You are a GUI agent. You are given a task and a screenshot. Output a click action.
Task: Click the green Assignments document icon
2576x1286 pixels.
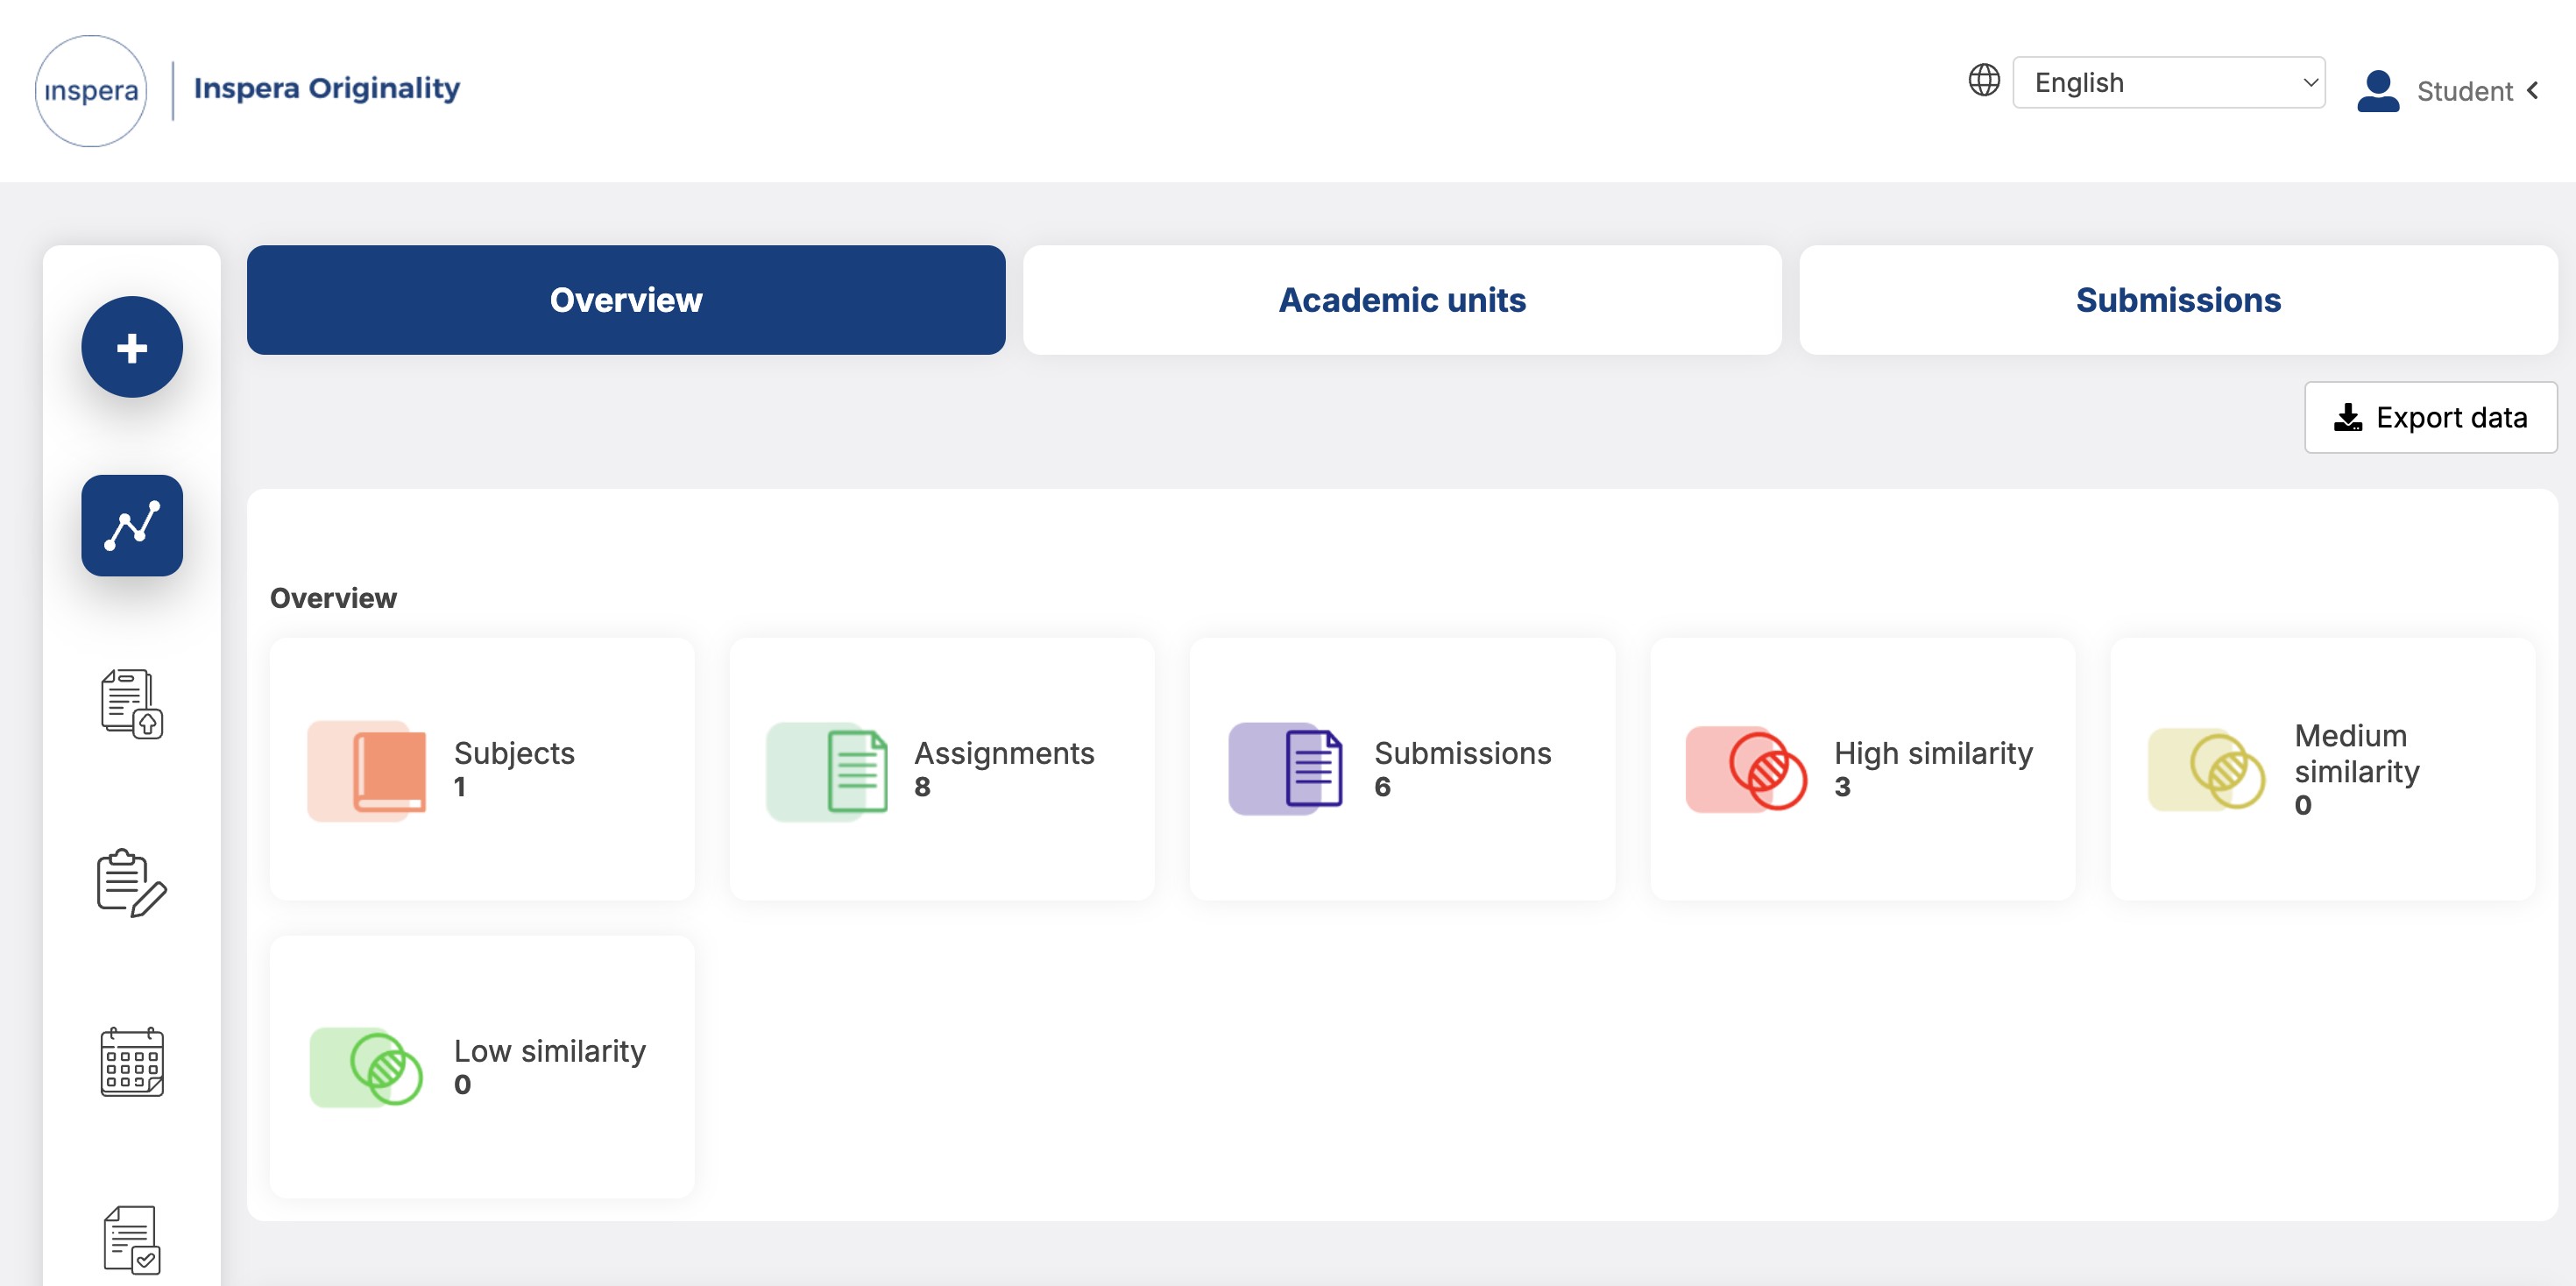(x=827, y=771)
